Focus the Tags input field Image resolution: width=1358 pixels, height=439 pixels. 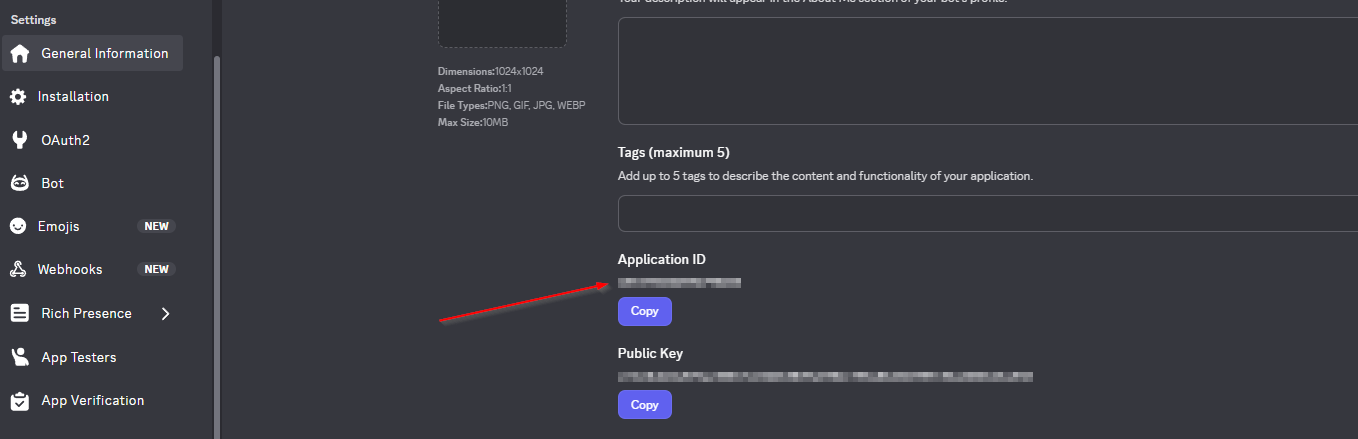987,214
